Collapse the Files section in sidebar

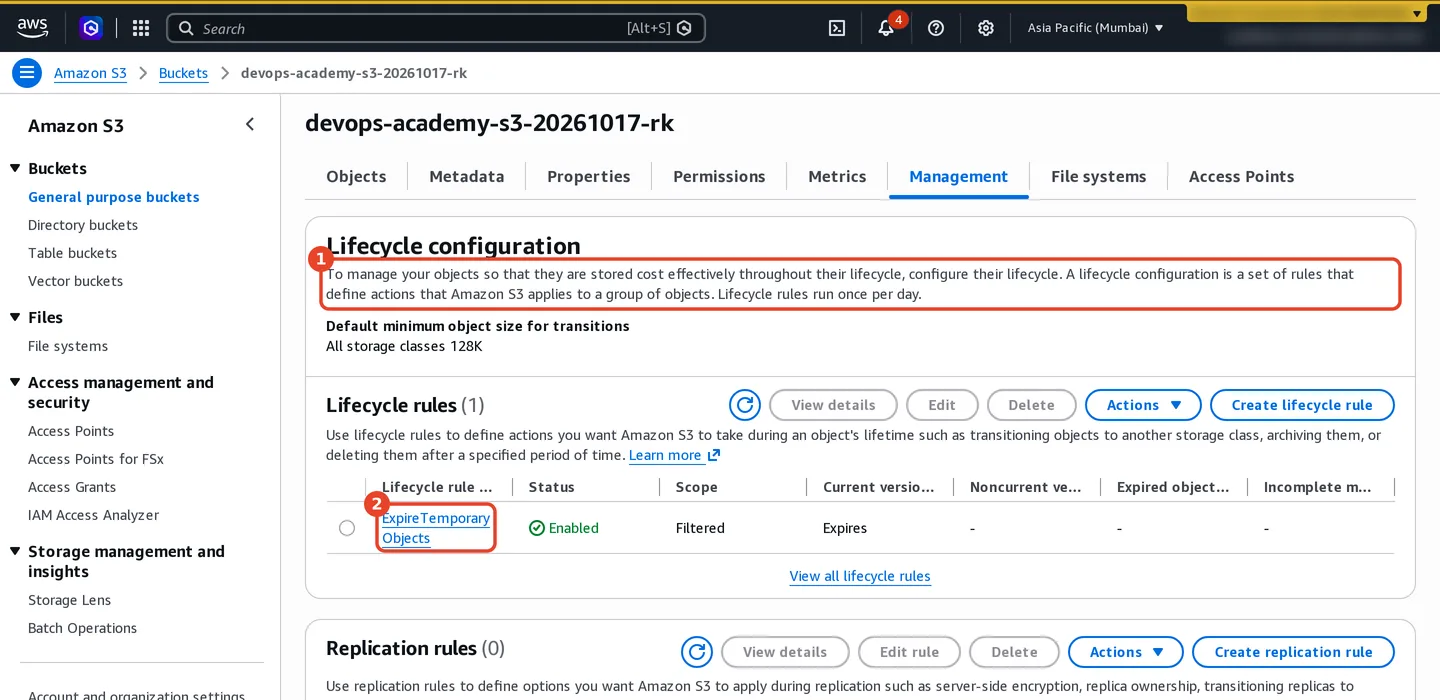[x=15, y=317]
